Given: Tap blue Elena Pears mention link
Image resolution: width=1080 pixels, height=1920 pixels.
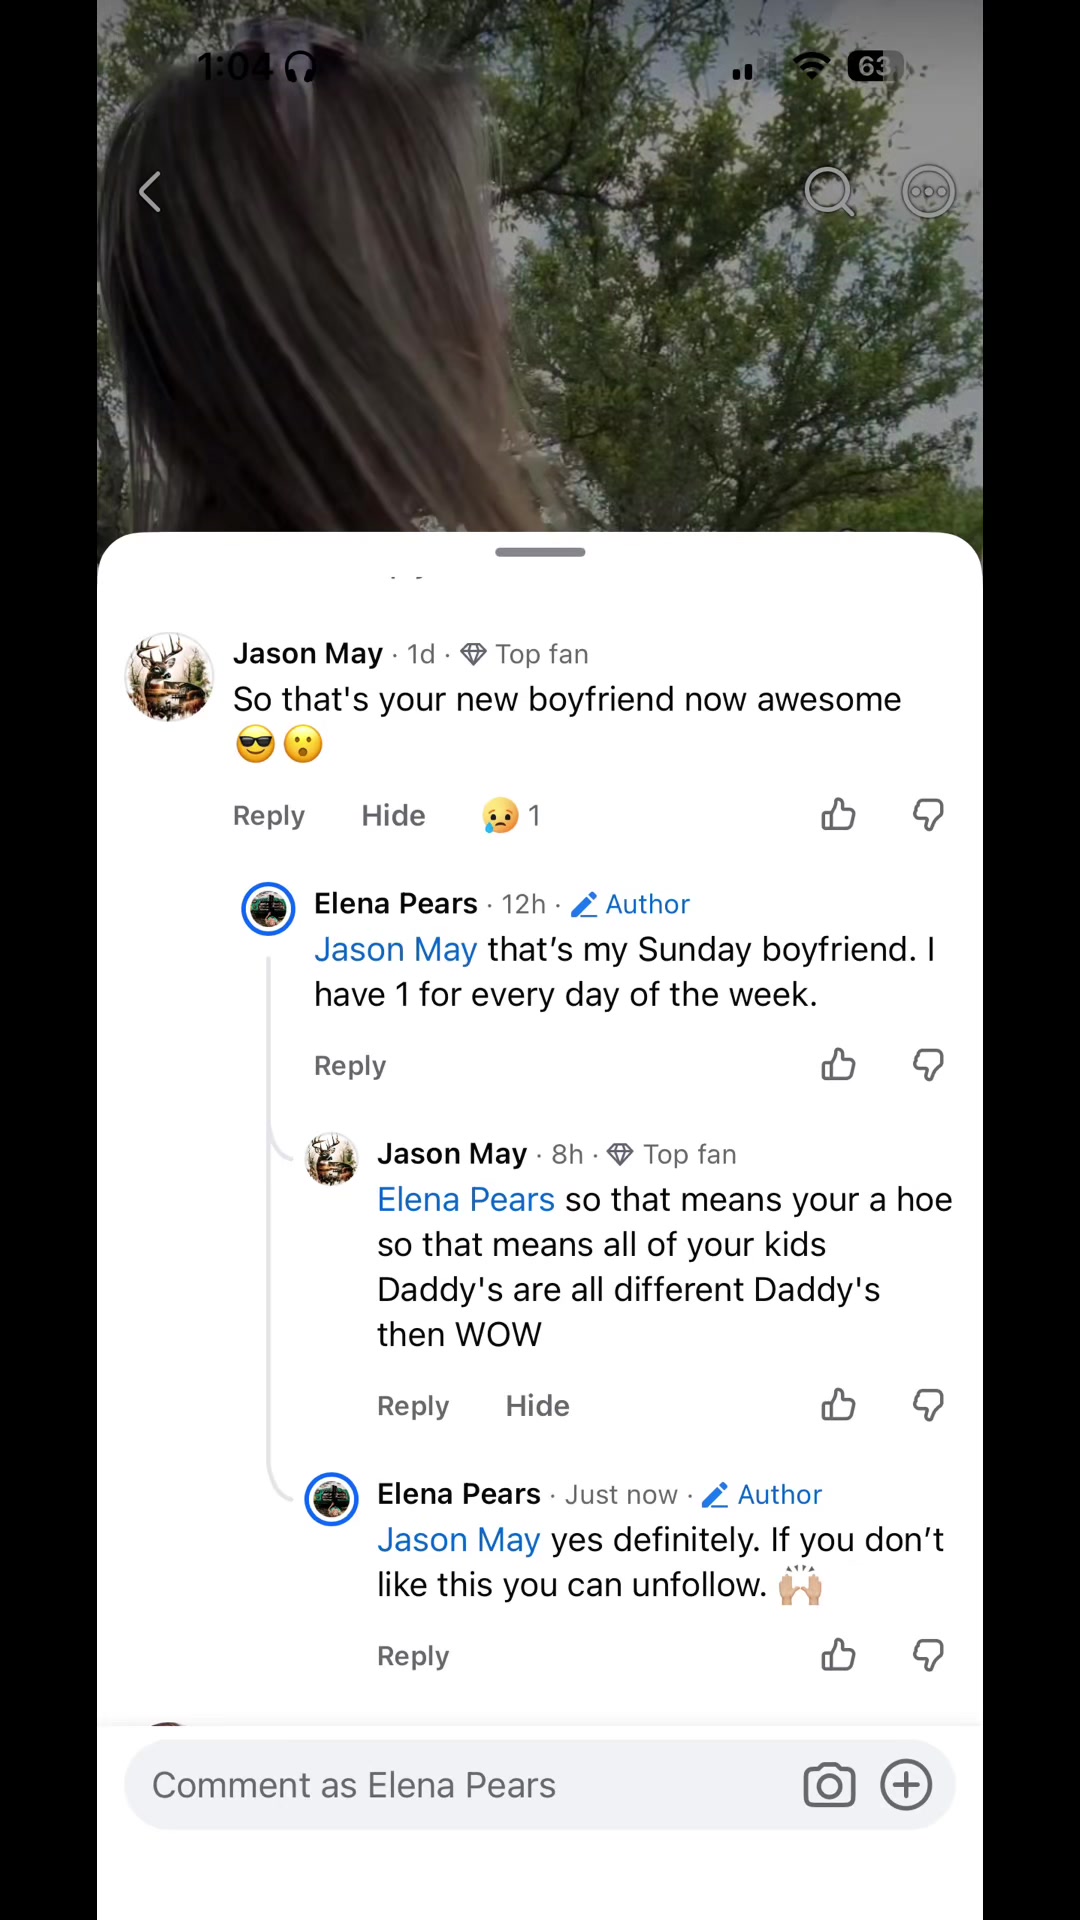Looking at the screenshot, I should (465, 1199).
